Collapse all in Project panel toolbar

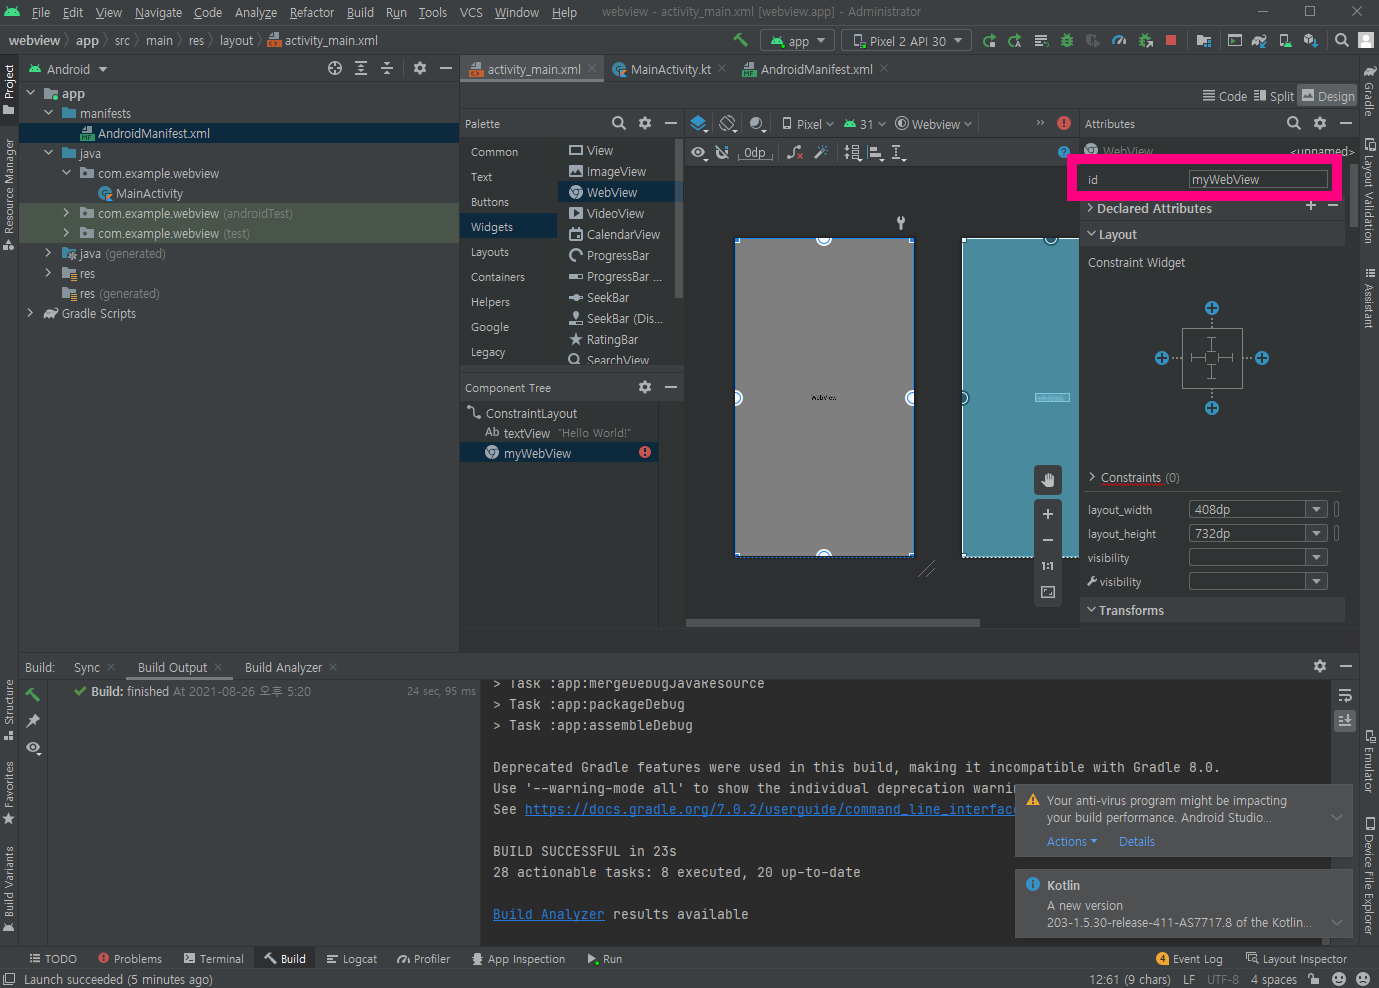[x=387, y=68]
